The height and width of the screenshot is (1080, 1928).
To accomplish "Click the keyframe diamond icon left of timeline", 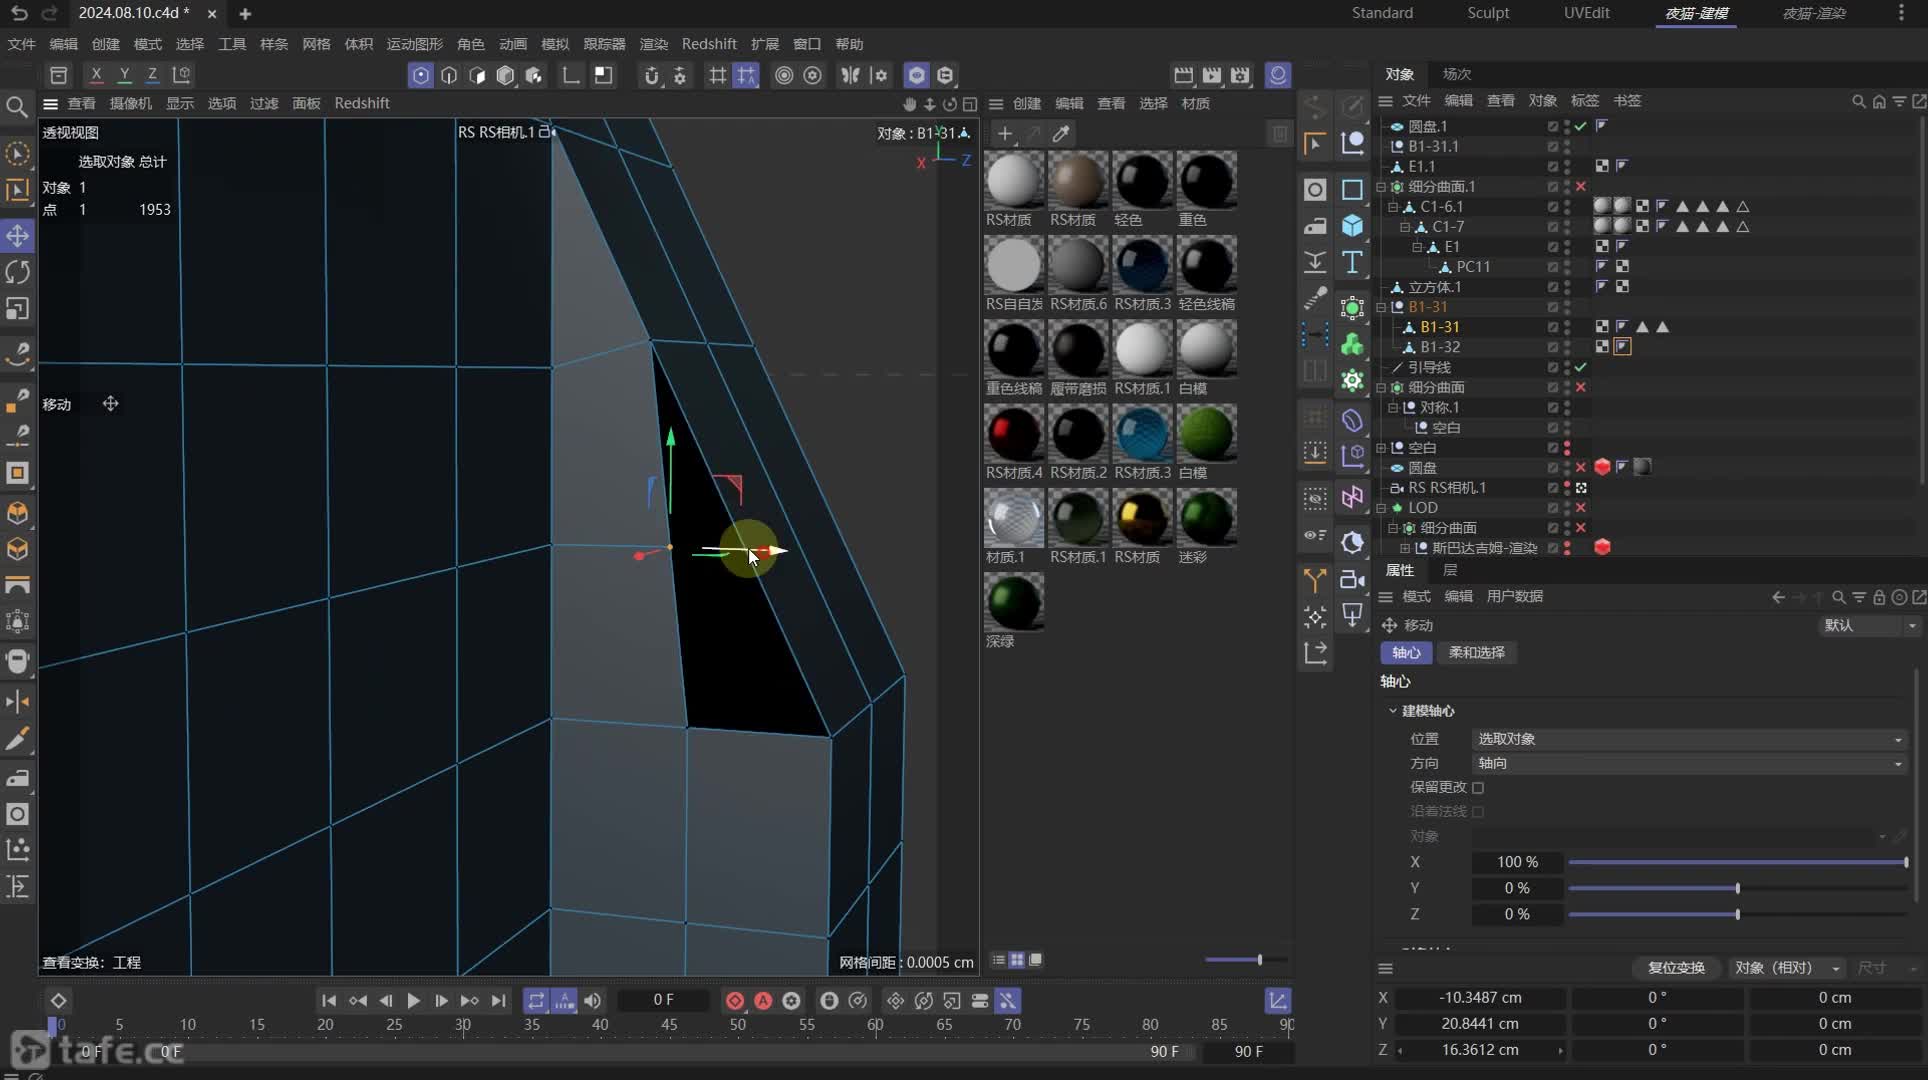I will point(58,1001).
